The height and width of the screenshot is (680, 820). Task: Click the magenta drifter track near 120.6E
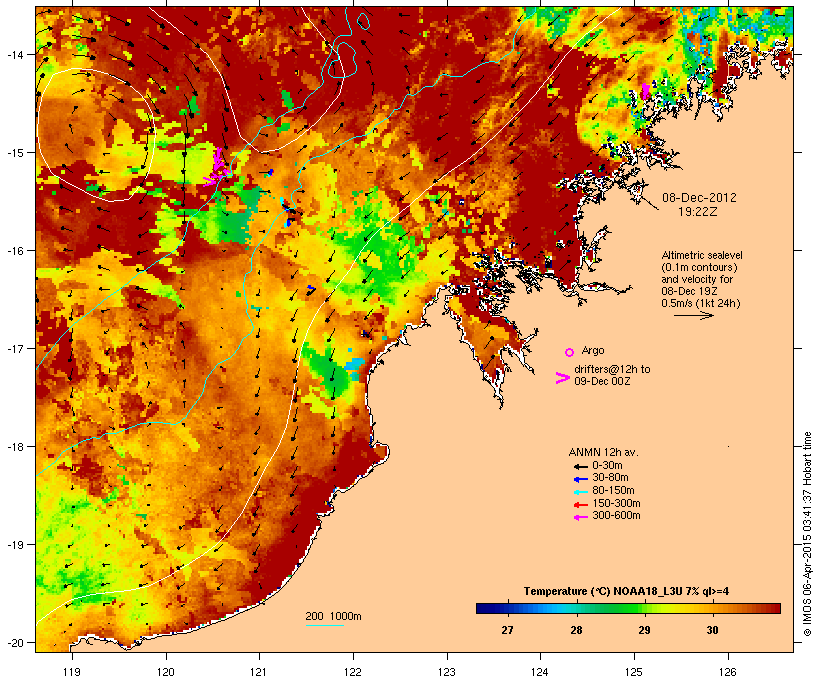pyautogui.click(x=217, y=168)
